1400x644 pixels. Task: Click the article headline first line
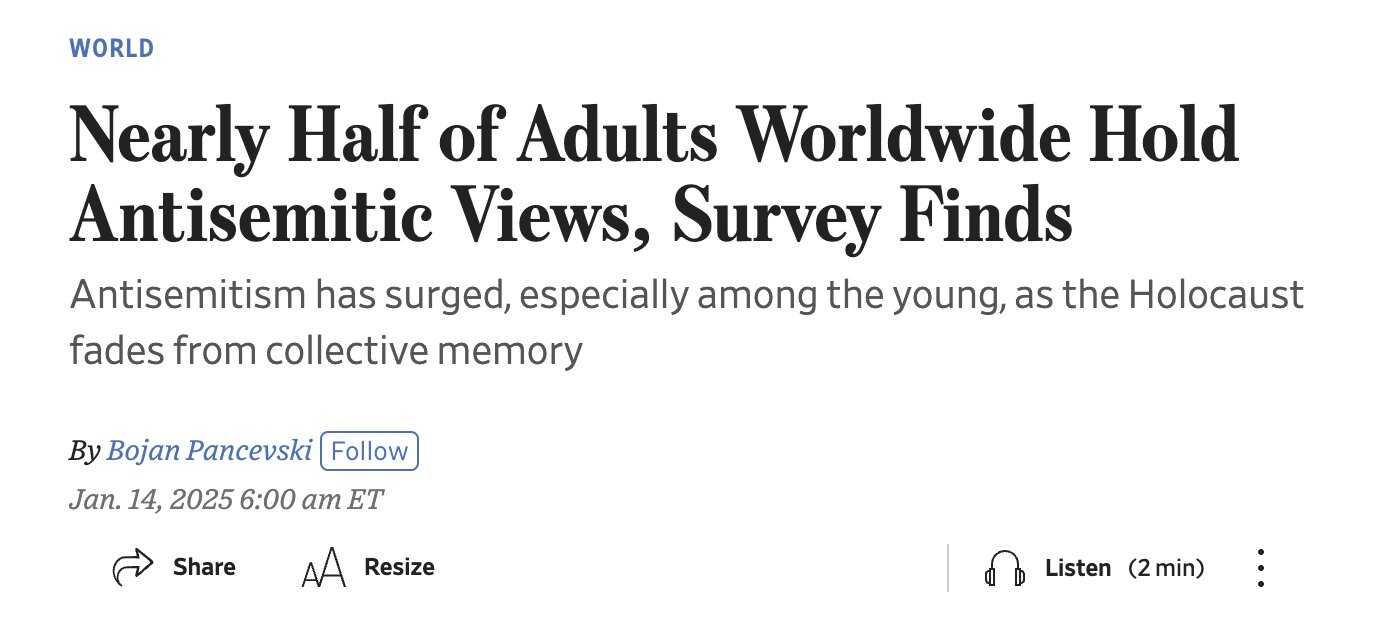pos(654,137)
